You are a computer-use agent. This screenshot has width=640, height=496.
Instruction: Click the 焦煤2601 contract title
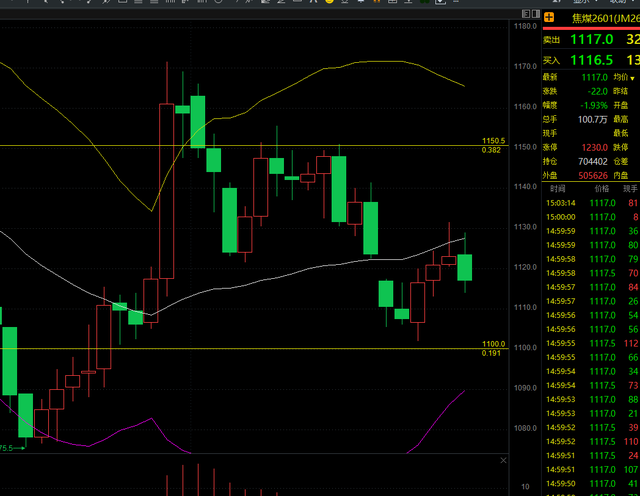(606, 18)
